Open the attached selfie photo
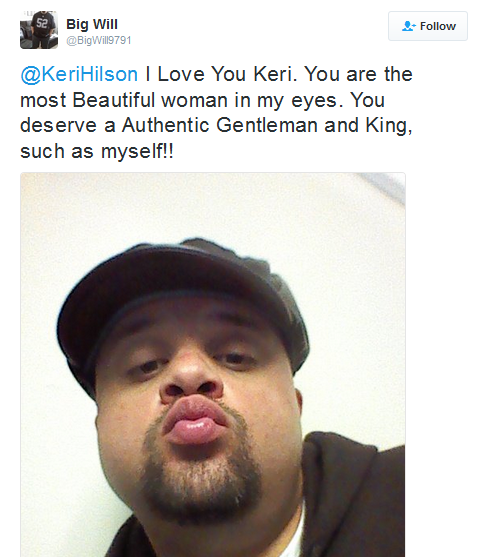The image size is (490, 557). (213, 364)
